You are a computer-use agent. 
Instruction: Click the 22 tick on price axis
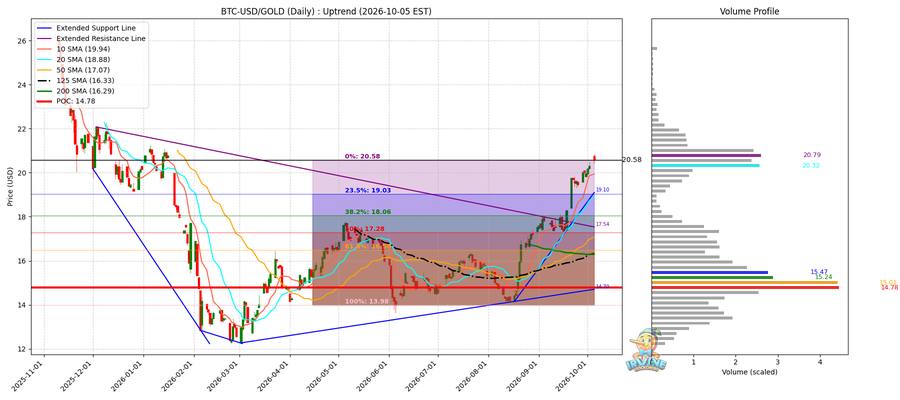[21, 129]
